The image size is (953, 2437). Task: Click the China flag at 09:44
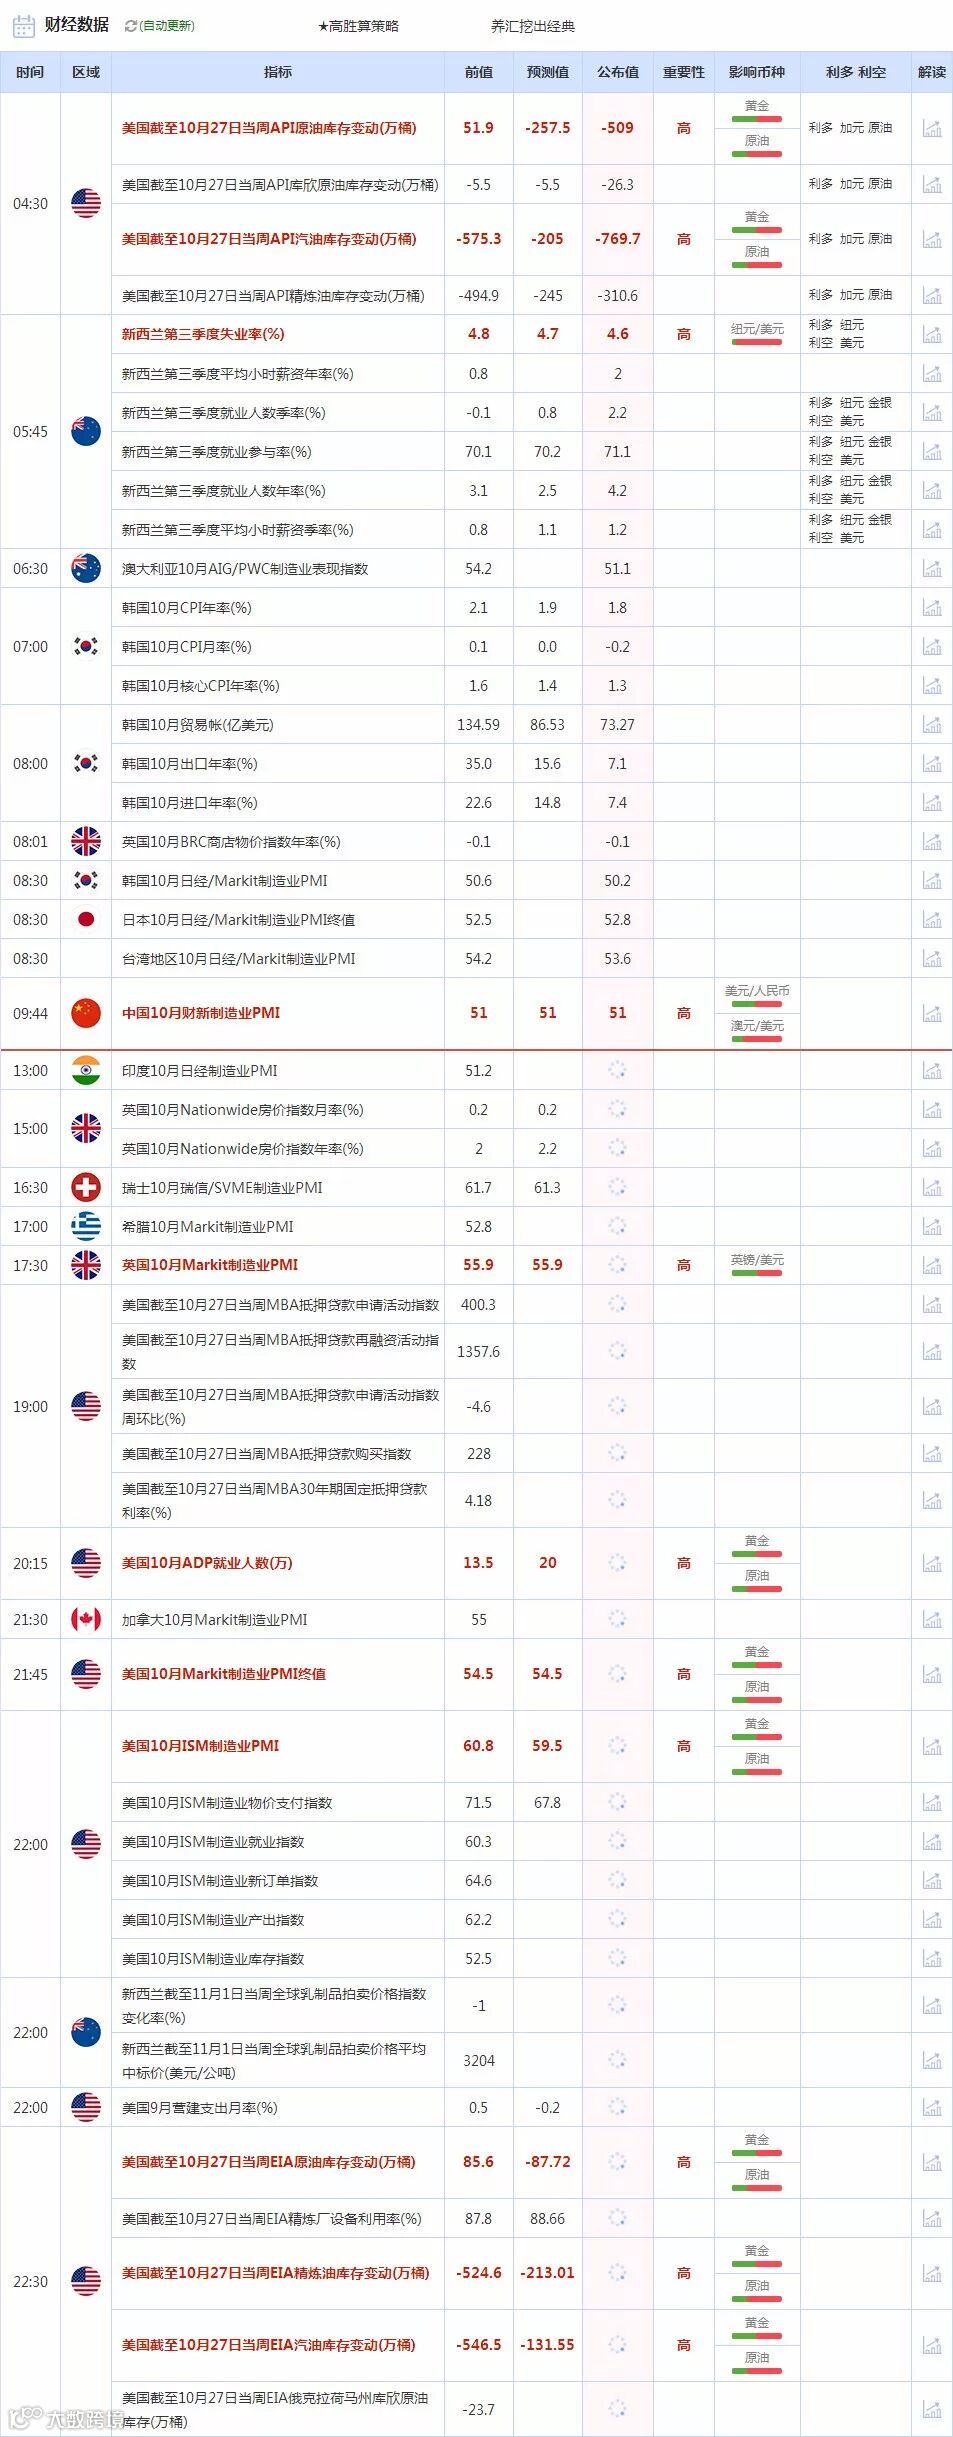(x=86, y=1013)
